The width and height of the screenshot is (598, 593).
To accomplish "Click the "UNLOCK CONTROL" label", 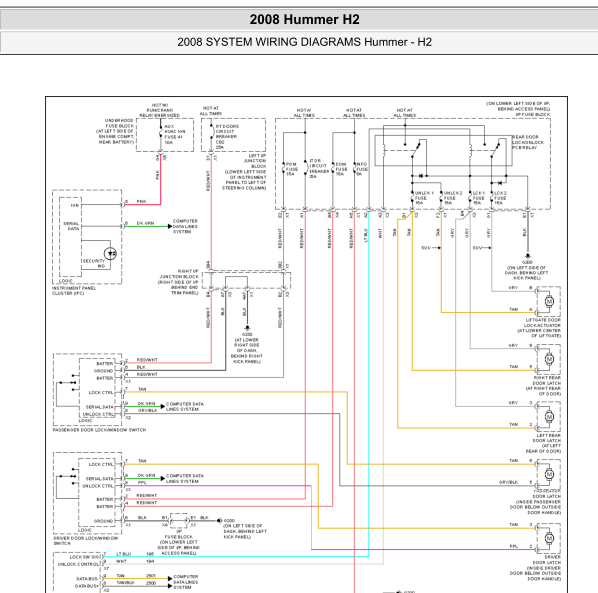I will point(79,564).
